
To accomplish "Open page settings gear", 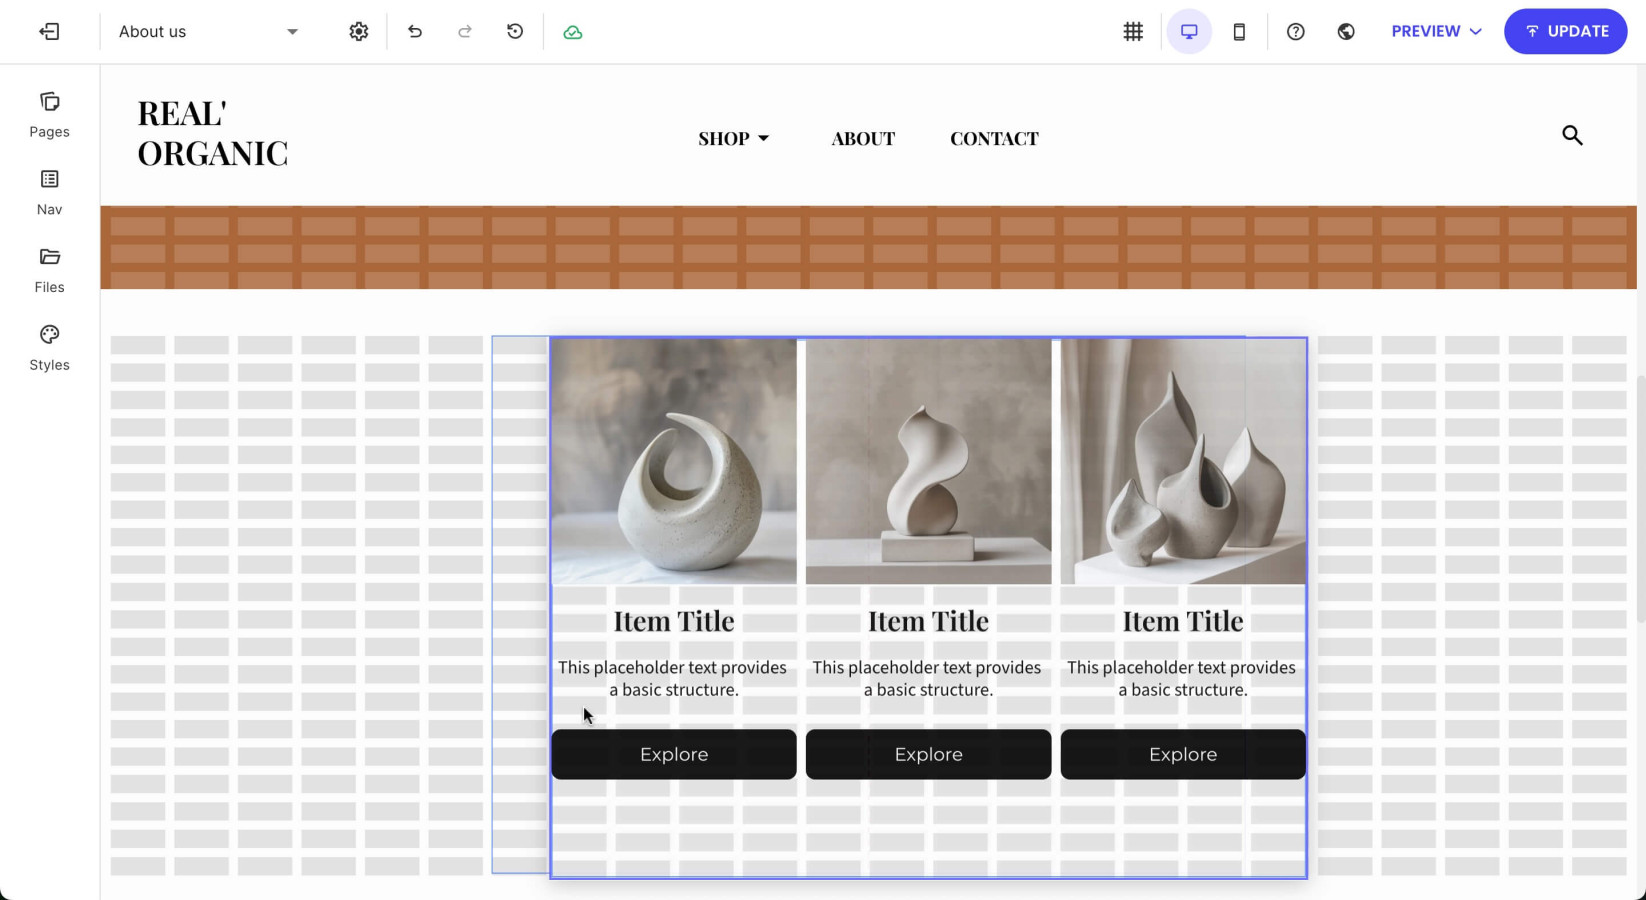I will [x=359, y=32].
